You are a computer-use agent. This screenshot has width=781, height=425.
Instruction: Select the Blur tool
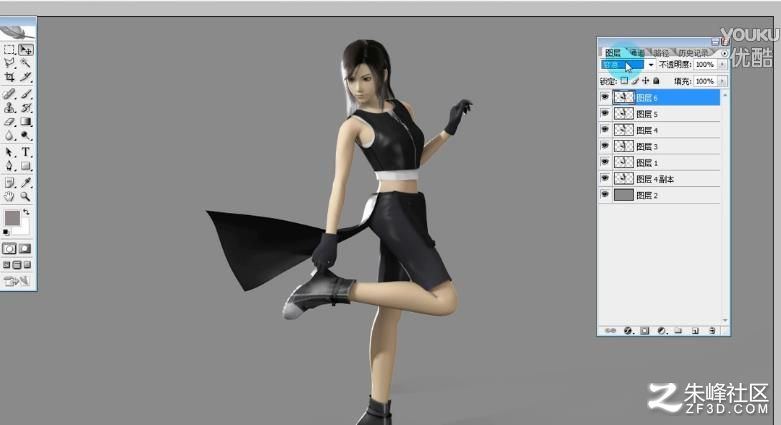[9, 136]
